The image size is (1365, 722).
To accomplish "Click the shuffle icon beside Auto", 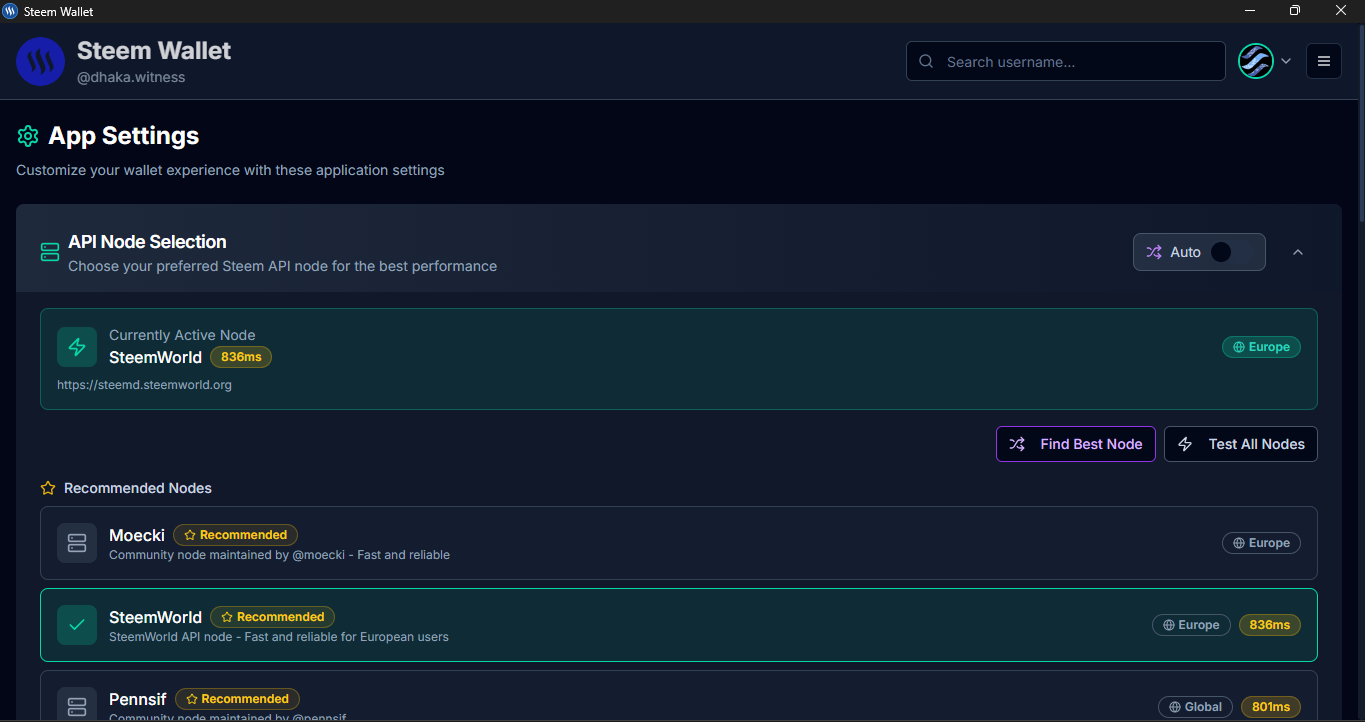I will 1154,252.
